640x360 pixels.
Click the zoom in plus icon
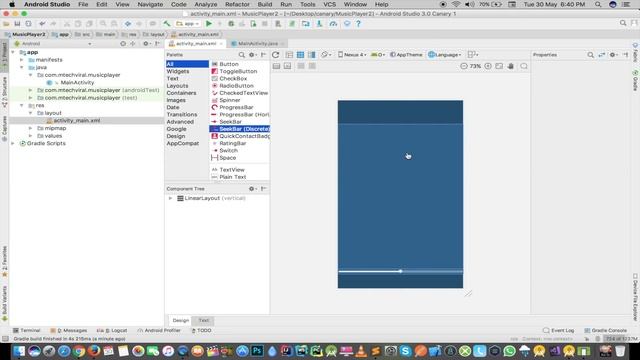[x=488, y=66]
